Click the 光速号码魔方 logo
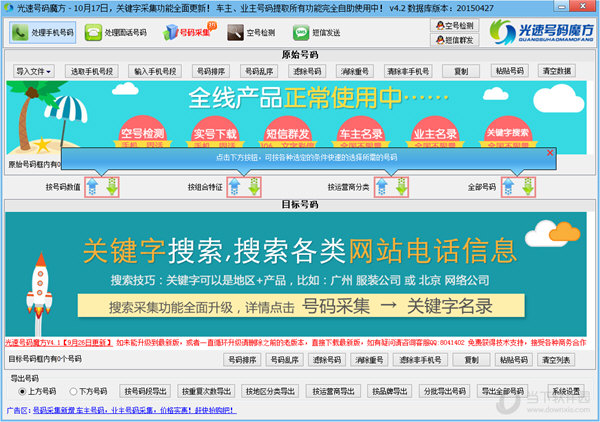Viewport: 600px width, 422px height. [x=541, y=32]
